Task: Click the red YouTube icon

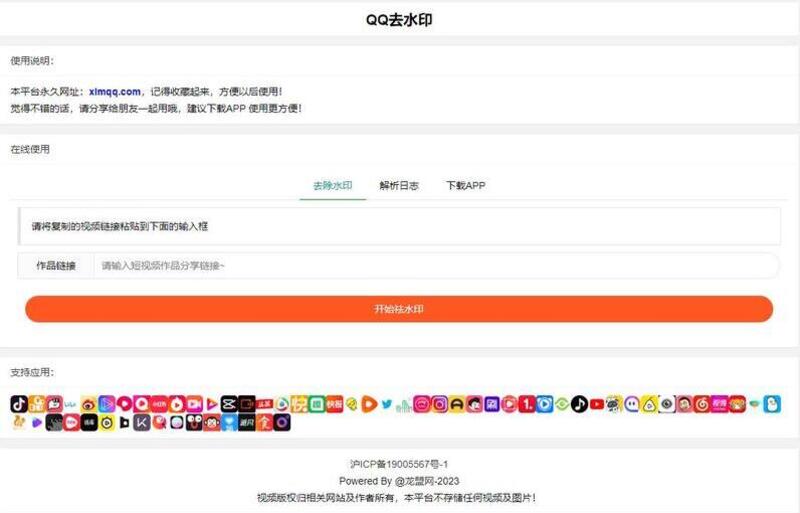Action: click(596, 404)
